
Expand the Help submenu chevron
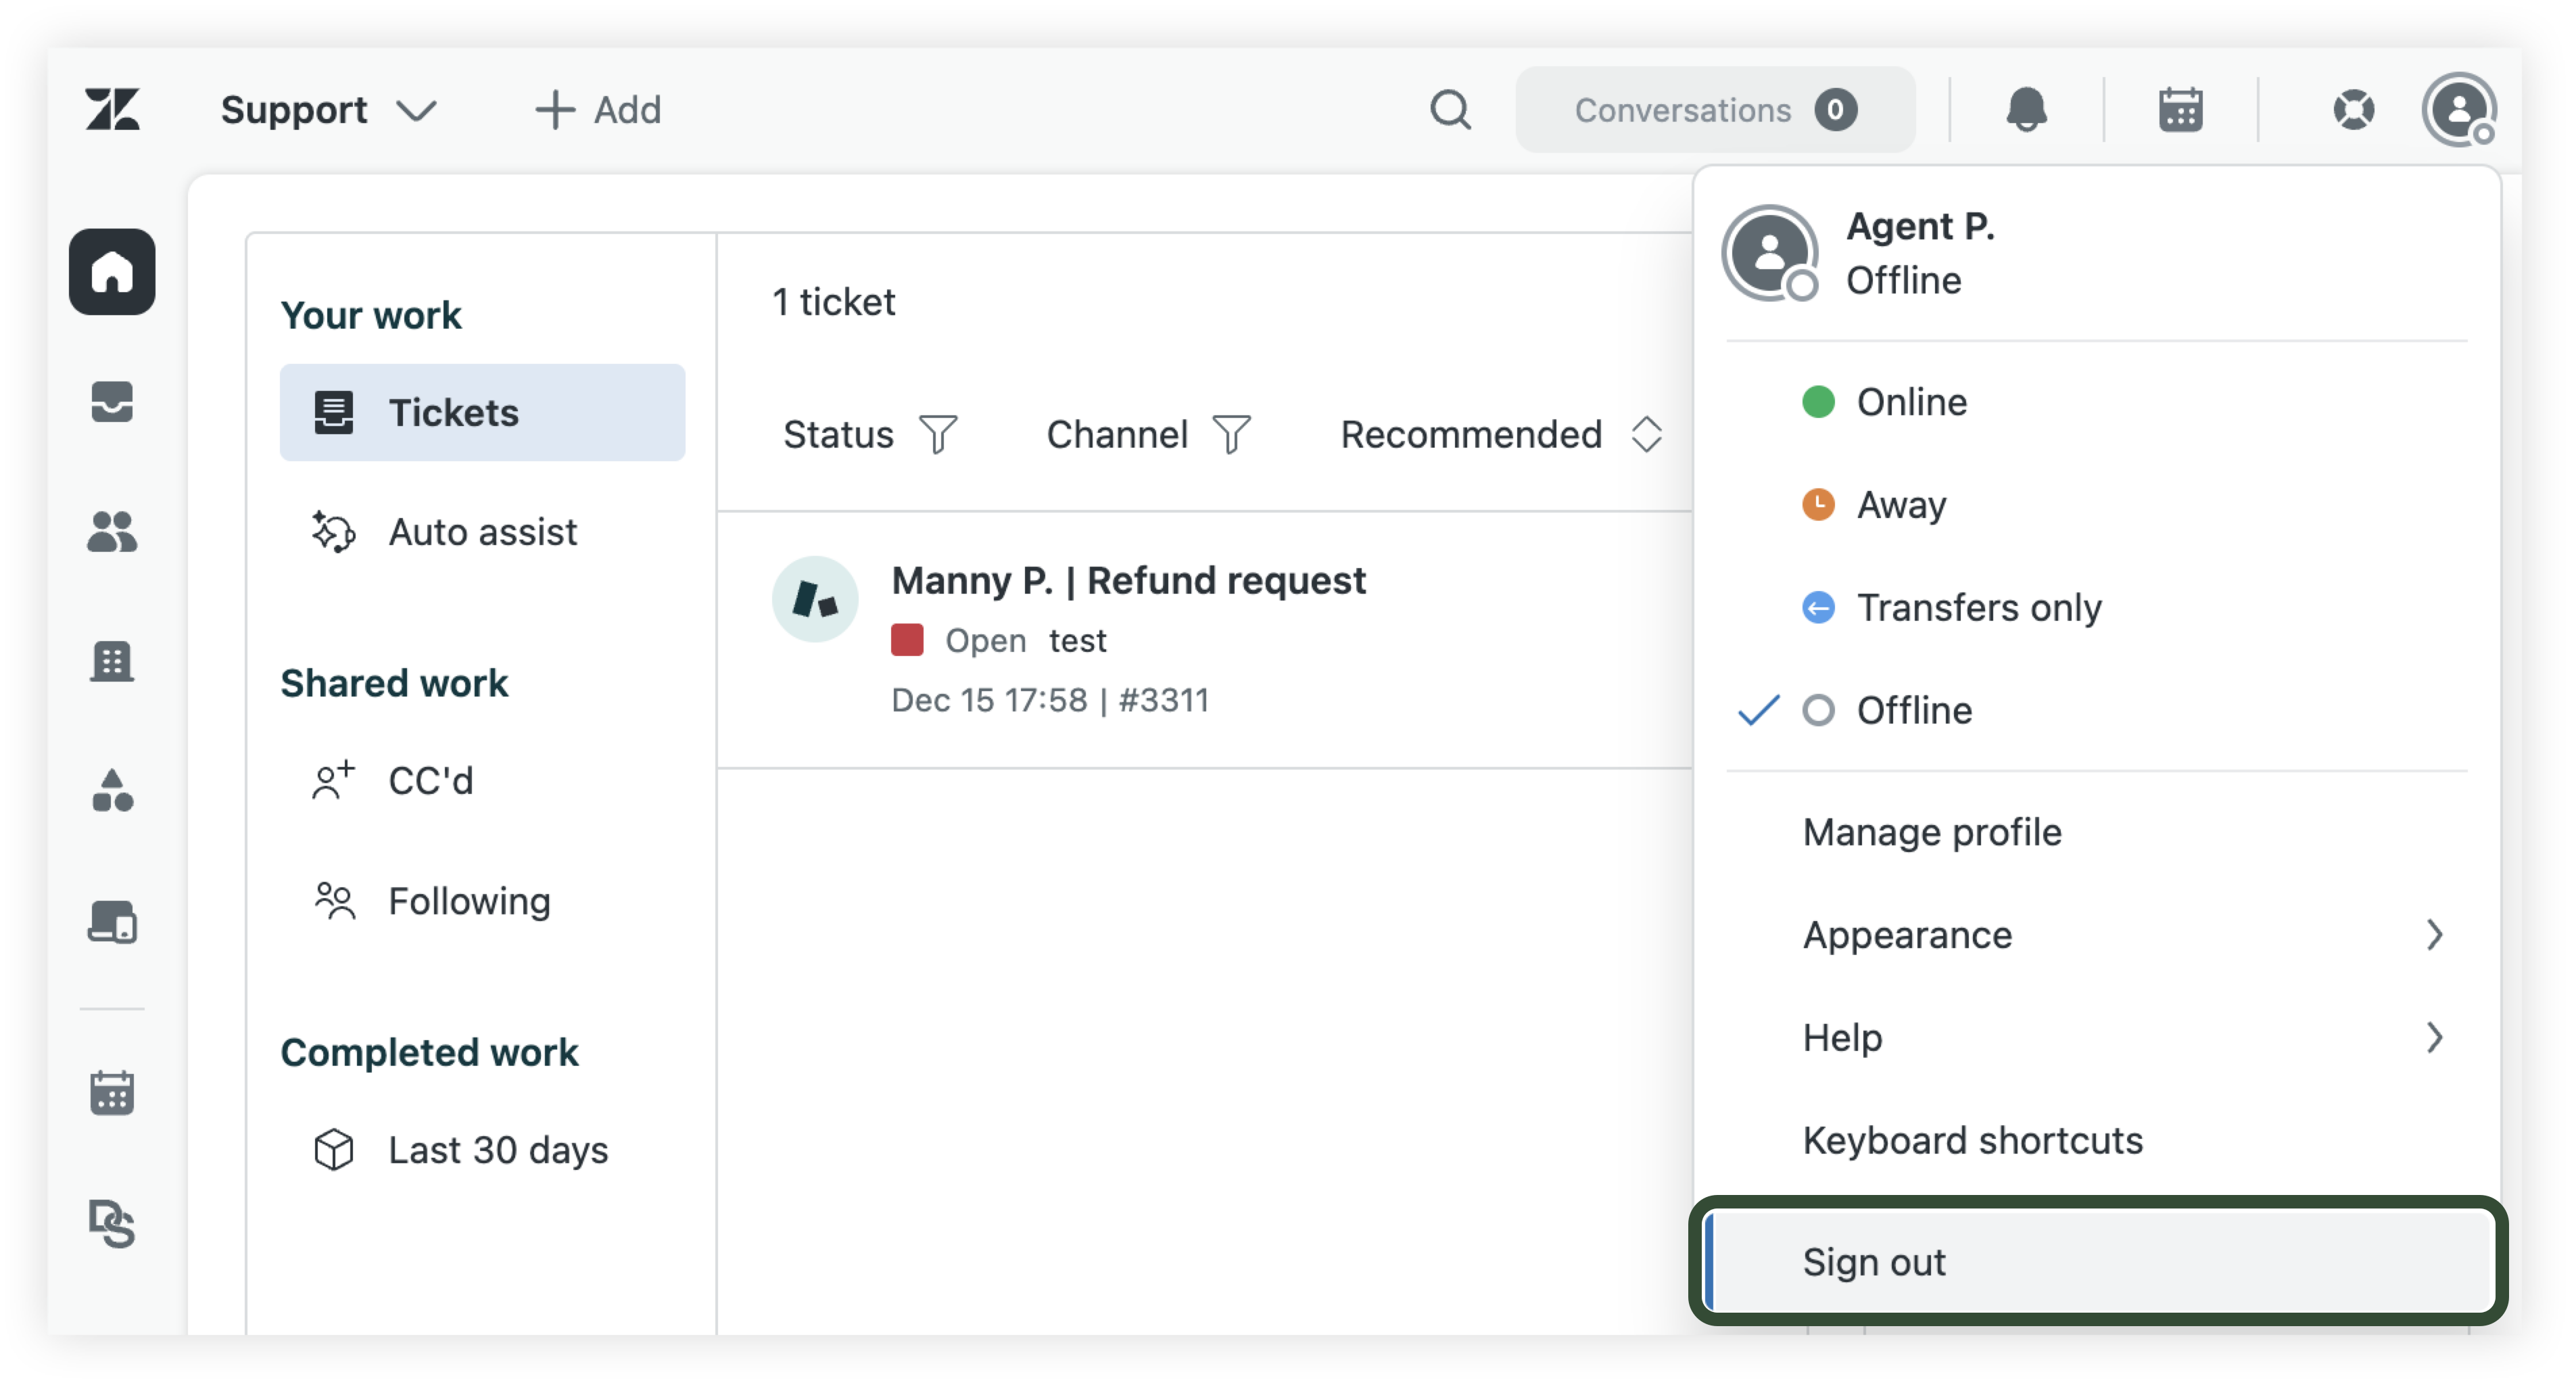point(2435,1038)
